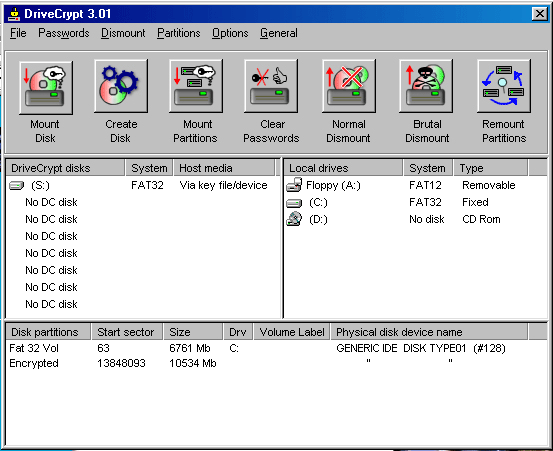The image size is (553, 451).
Task: Run Normal Dismount from the toolbar
Action: tap(349, 86)
